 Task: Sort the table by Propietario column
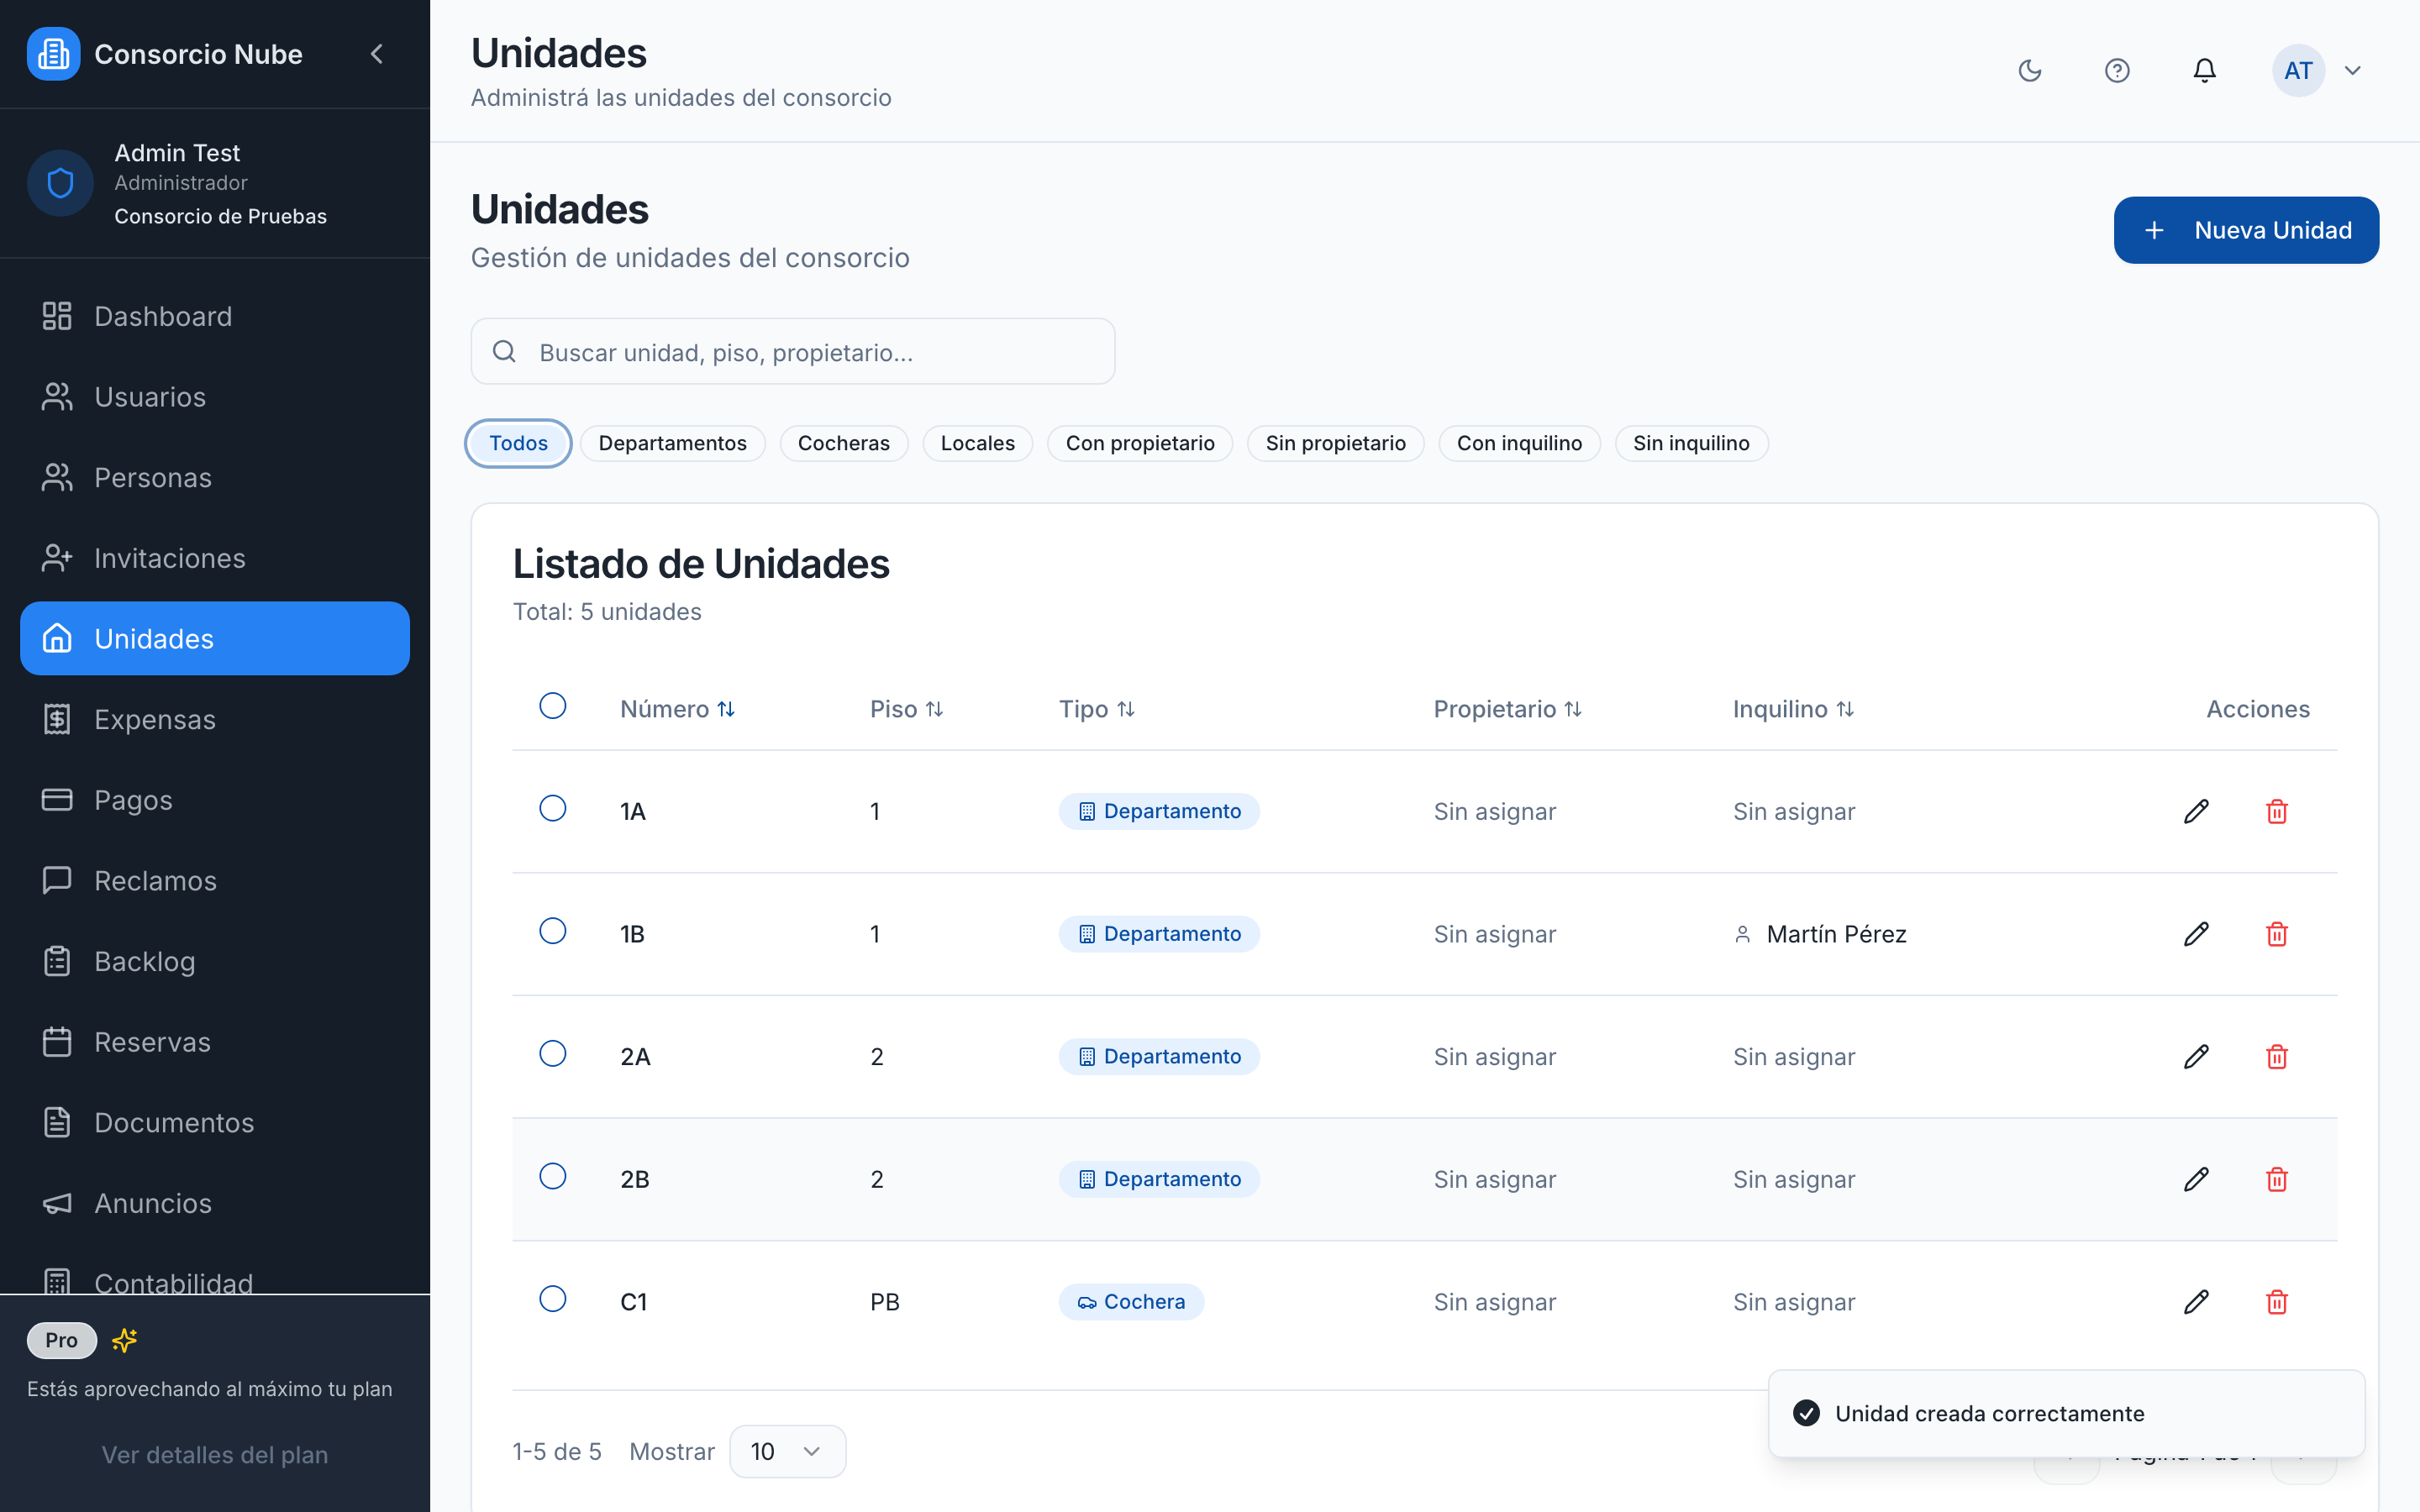1508,709
